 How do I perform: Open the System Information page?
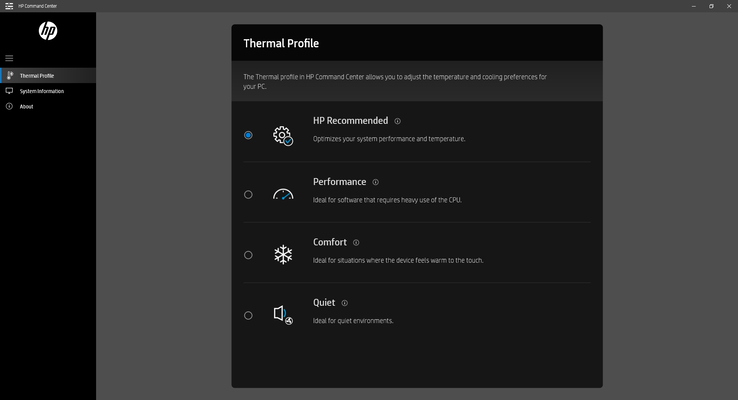click(x=41, y=91)
